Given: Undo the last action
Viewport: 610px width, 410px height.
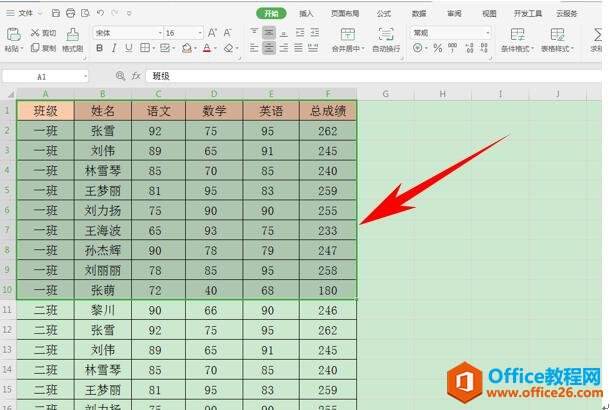Looking at the screenshot, I should pos(100,13).
